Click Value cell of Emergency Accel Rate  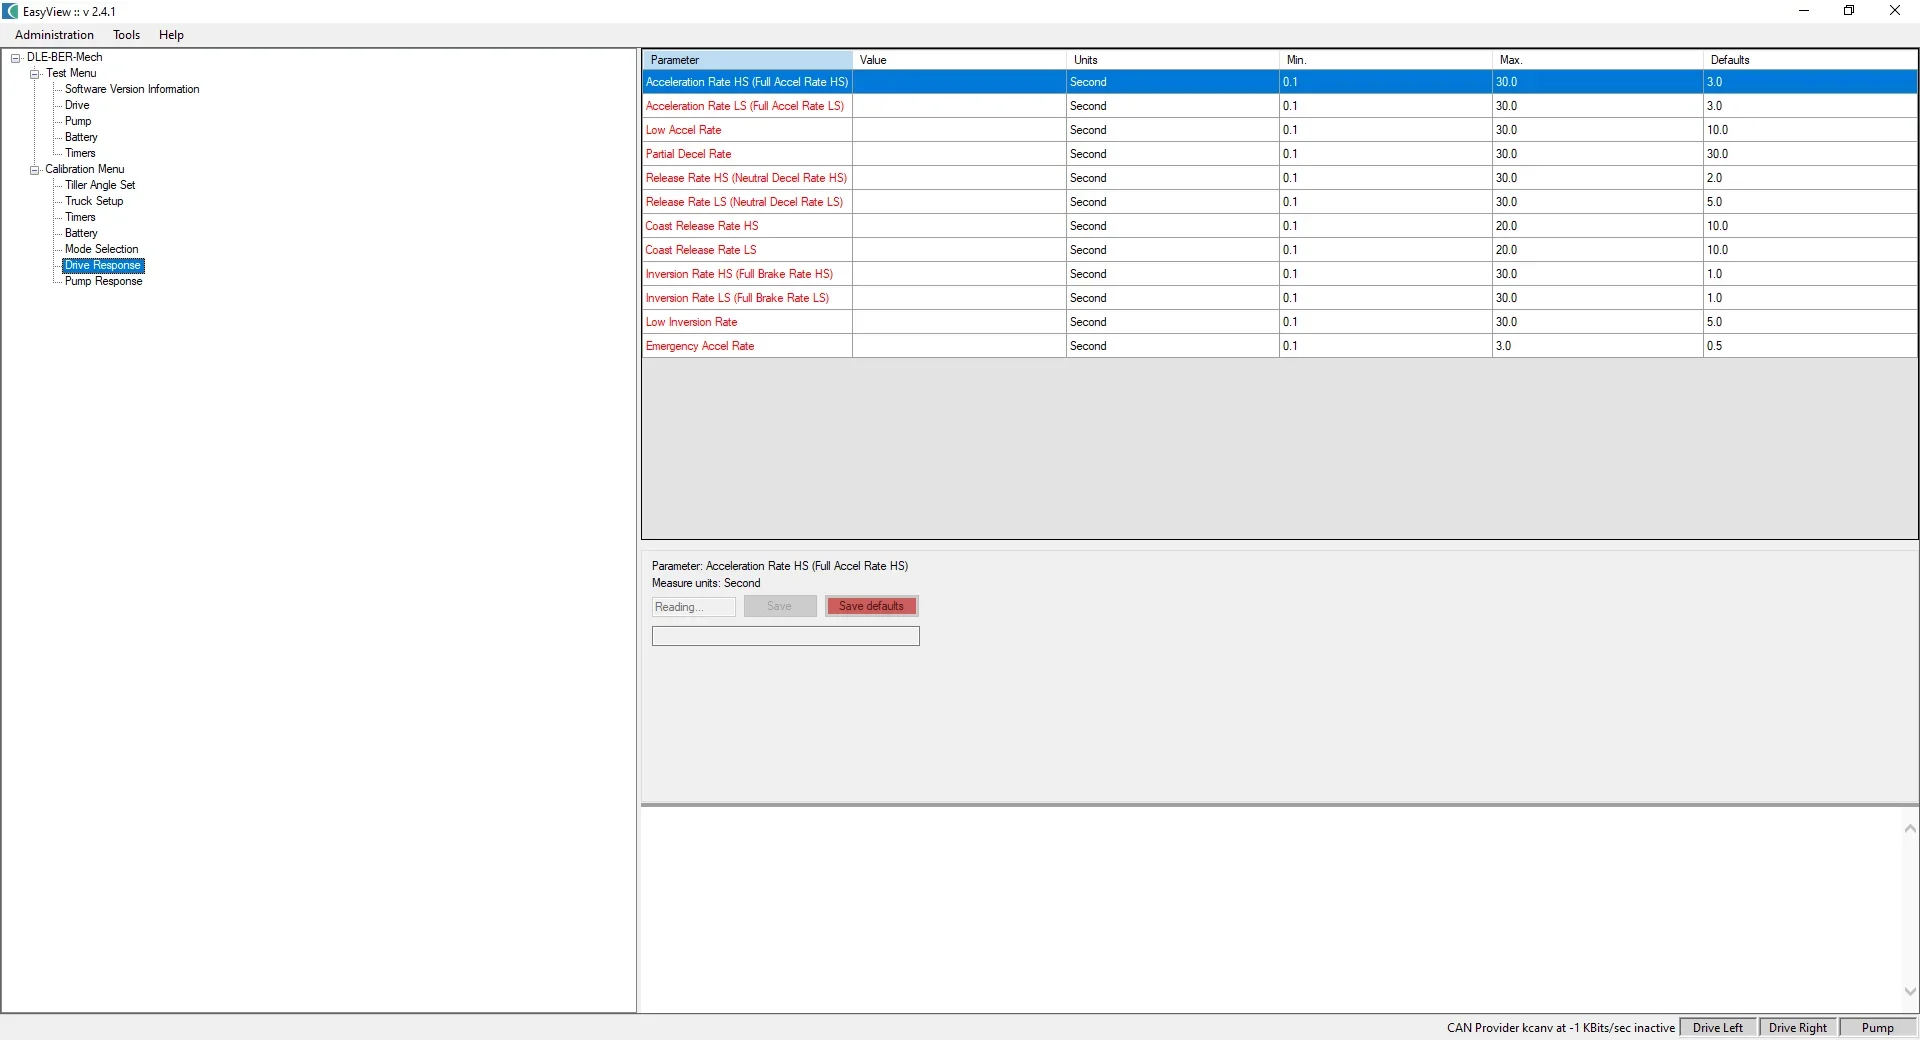[x=959, y=346]
